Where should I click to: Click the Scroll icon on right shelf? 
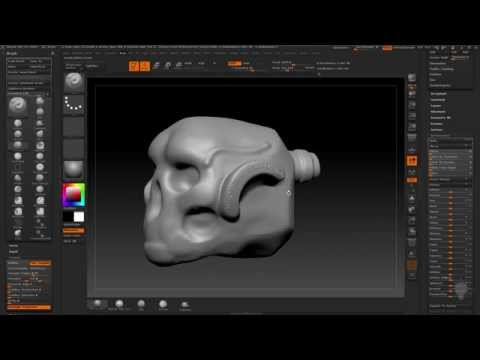coord(412,94)
